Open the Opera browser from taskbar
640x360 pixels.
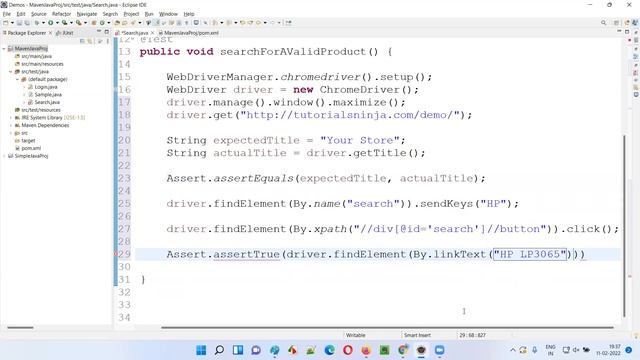coord(348,350)
